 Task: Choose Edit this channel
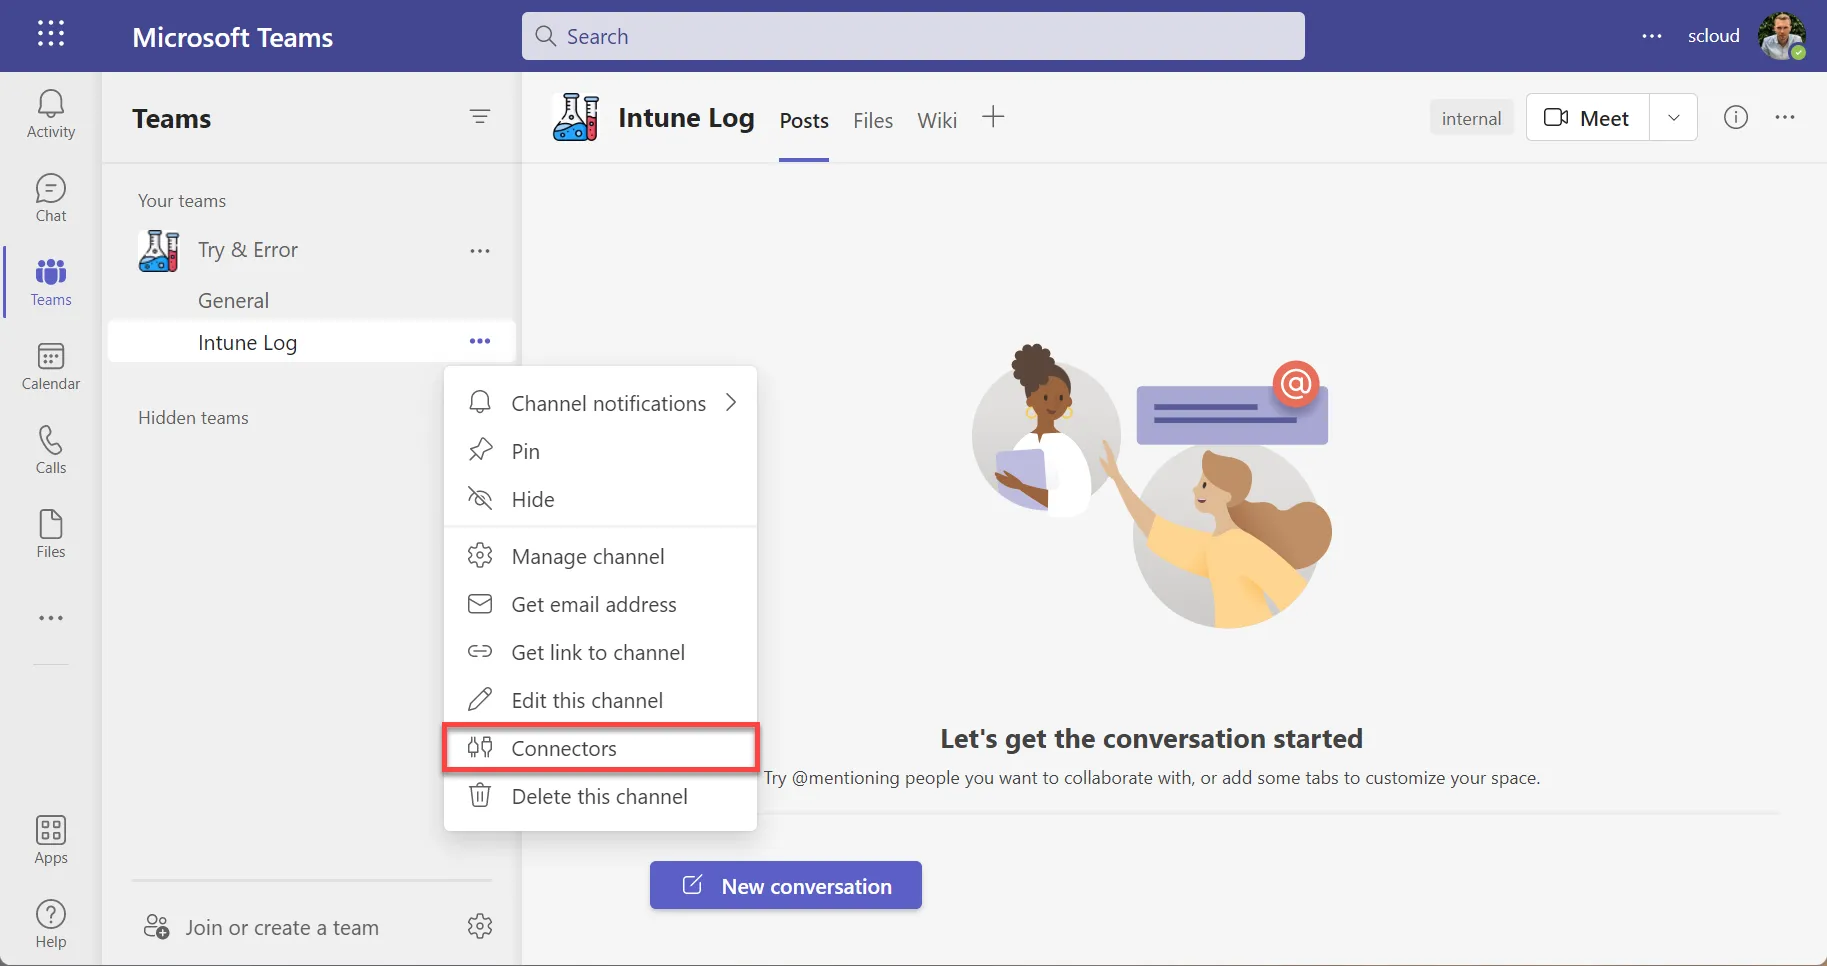click(x=600, y=700)
